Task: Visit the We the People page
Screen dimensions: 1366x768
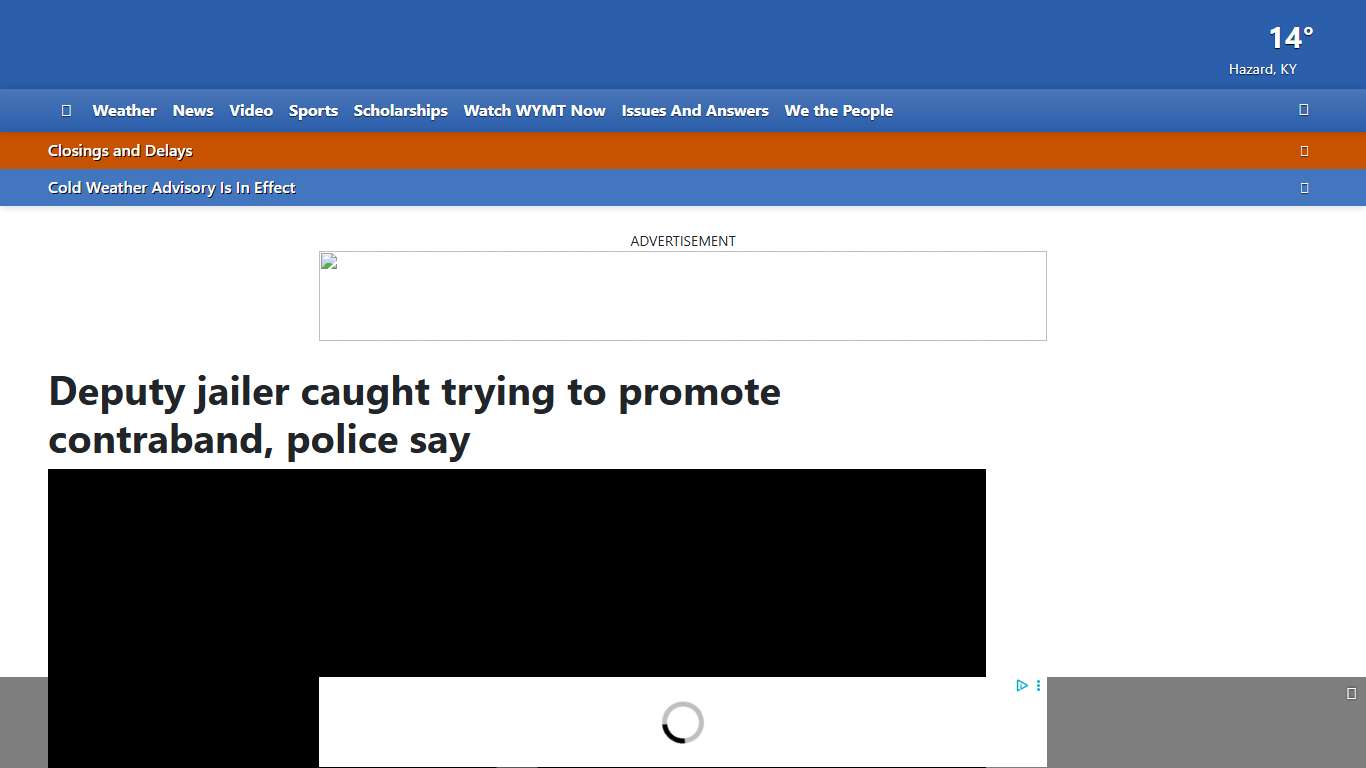Action: [x=838, y=111]
